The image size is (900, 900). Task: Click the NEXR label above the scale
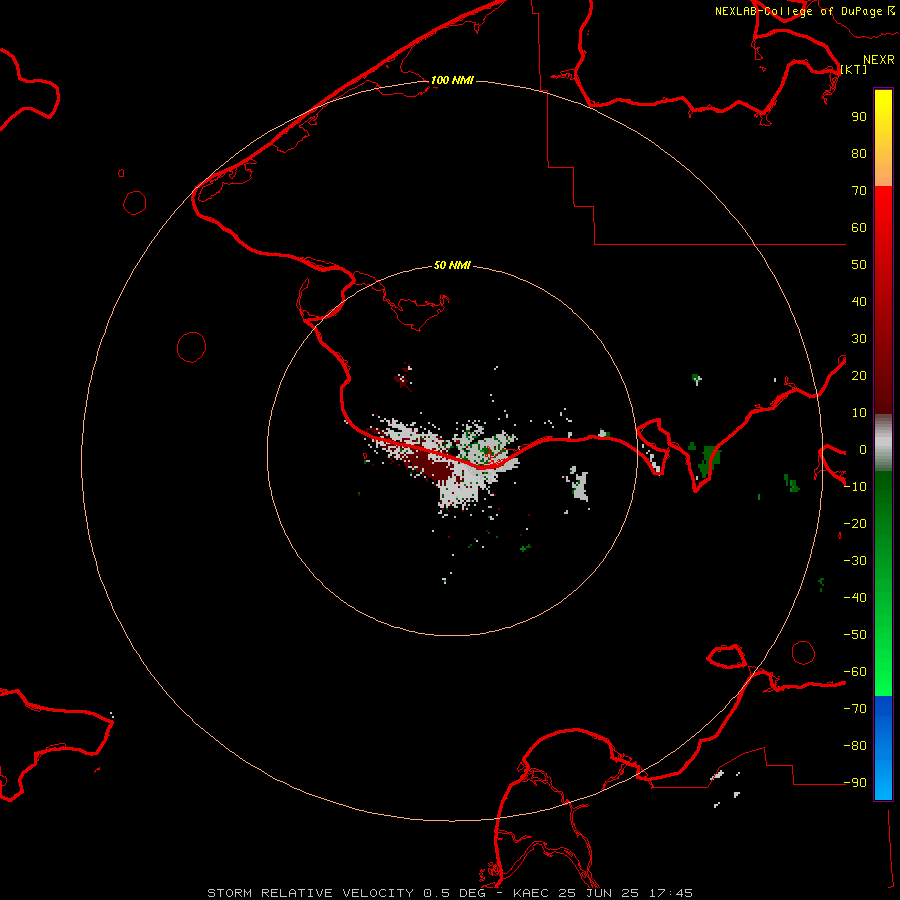[x=878, y=60]
